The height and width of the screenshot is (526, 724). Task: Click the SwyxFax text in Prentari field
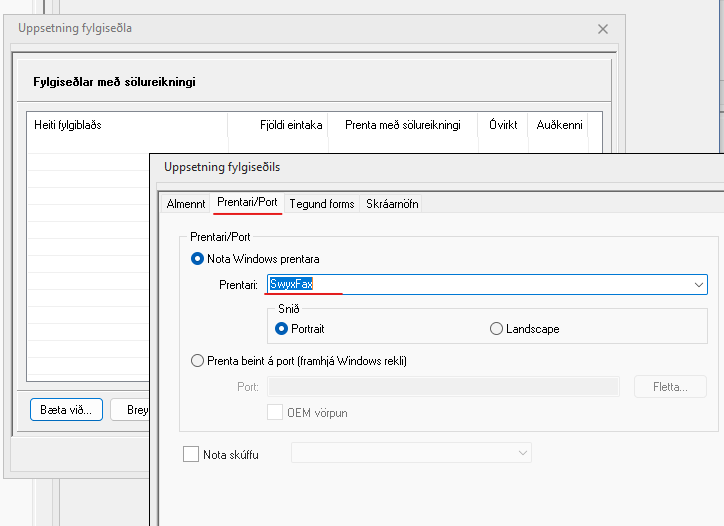coord(293,285)
